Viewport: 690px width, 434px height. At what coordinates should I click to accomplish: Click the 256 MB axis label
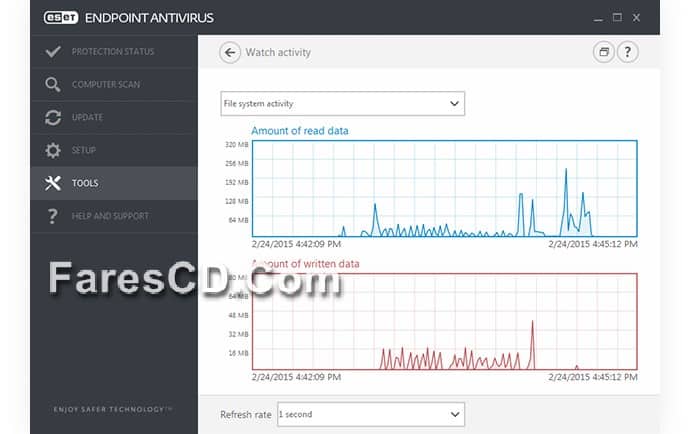point(237,164)
